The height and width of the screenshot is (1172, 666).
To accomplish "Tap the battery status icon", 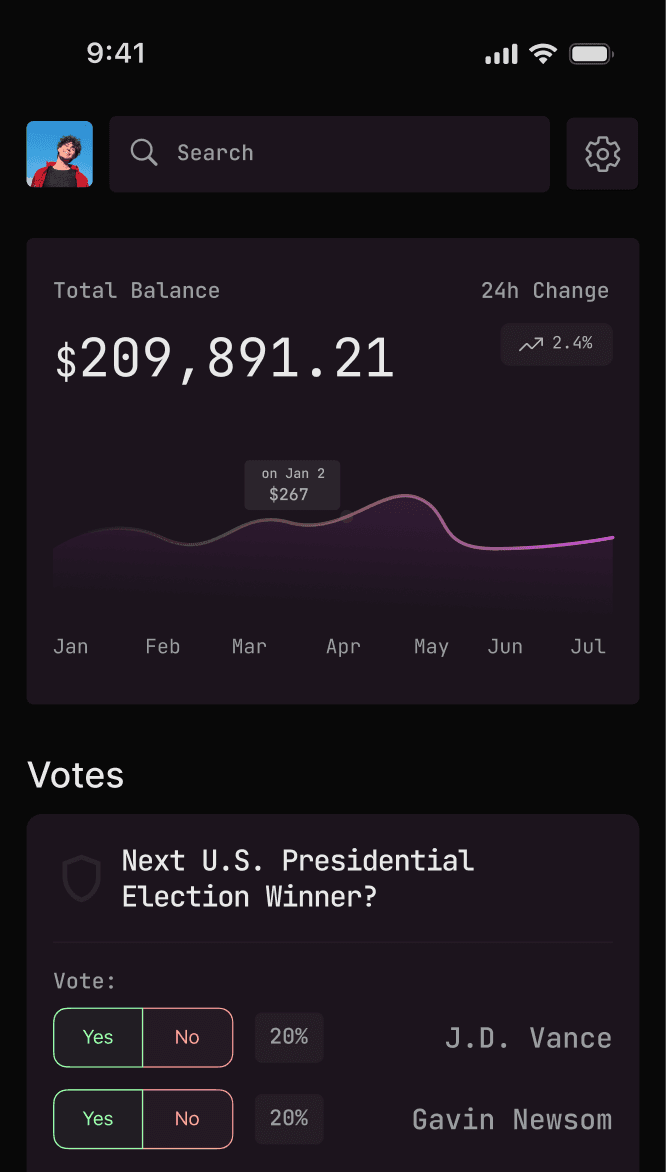I will tap(591, 54).
